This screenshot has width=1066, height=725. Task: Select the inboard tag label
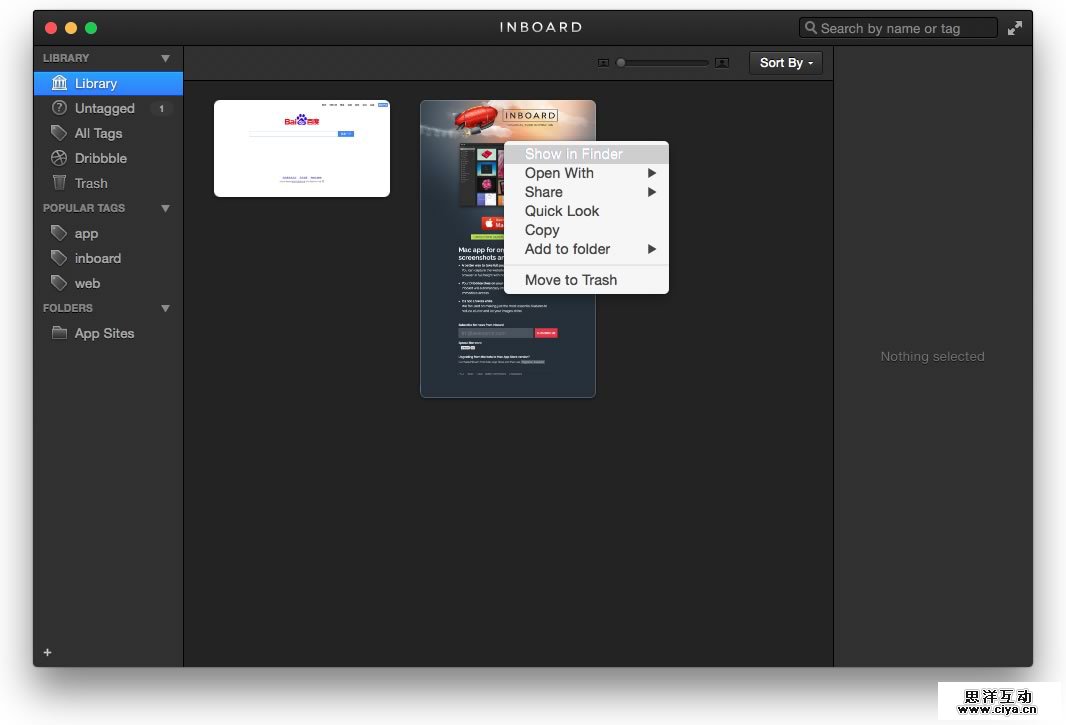(97, 258)
